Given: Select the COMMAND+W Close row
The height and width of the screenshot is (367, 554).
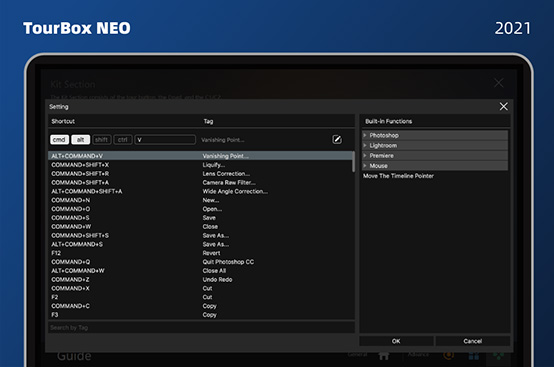Looking at the screenshot, I should click(x=200, y=226).
